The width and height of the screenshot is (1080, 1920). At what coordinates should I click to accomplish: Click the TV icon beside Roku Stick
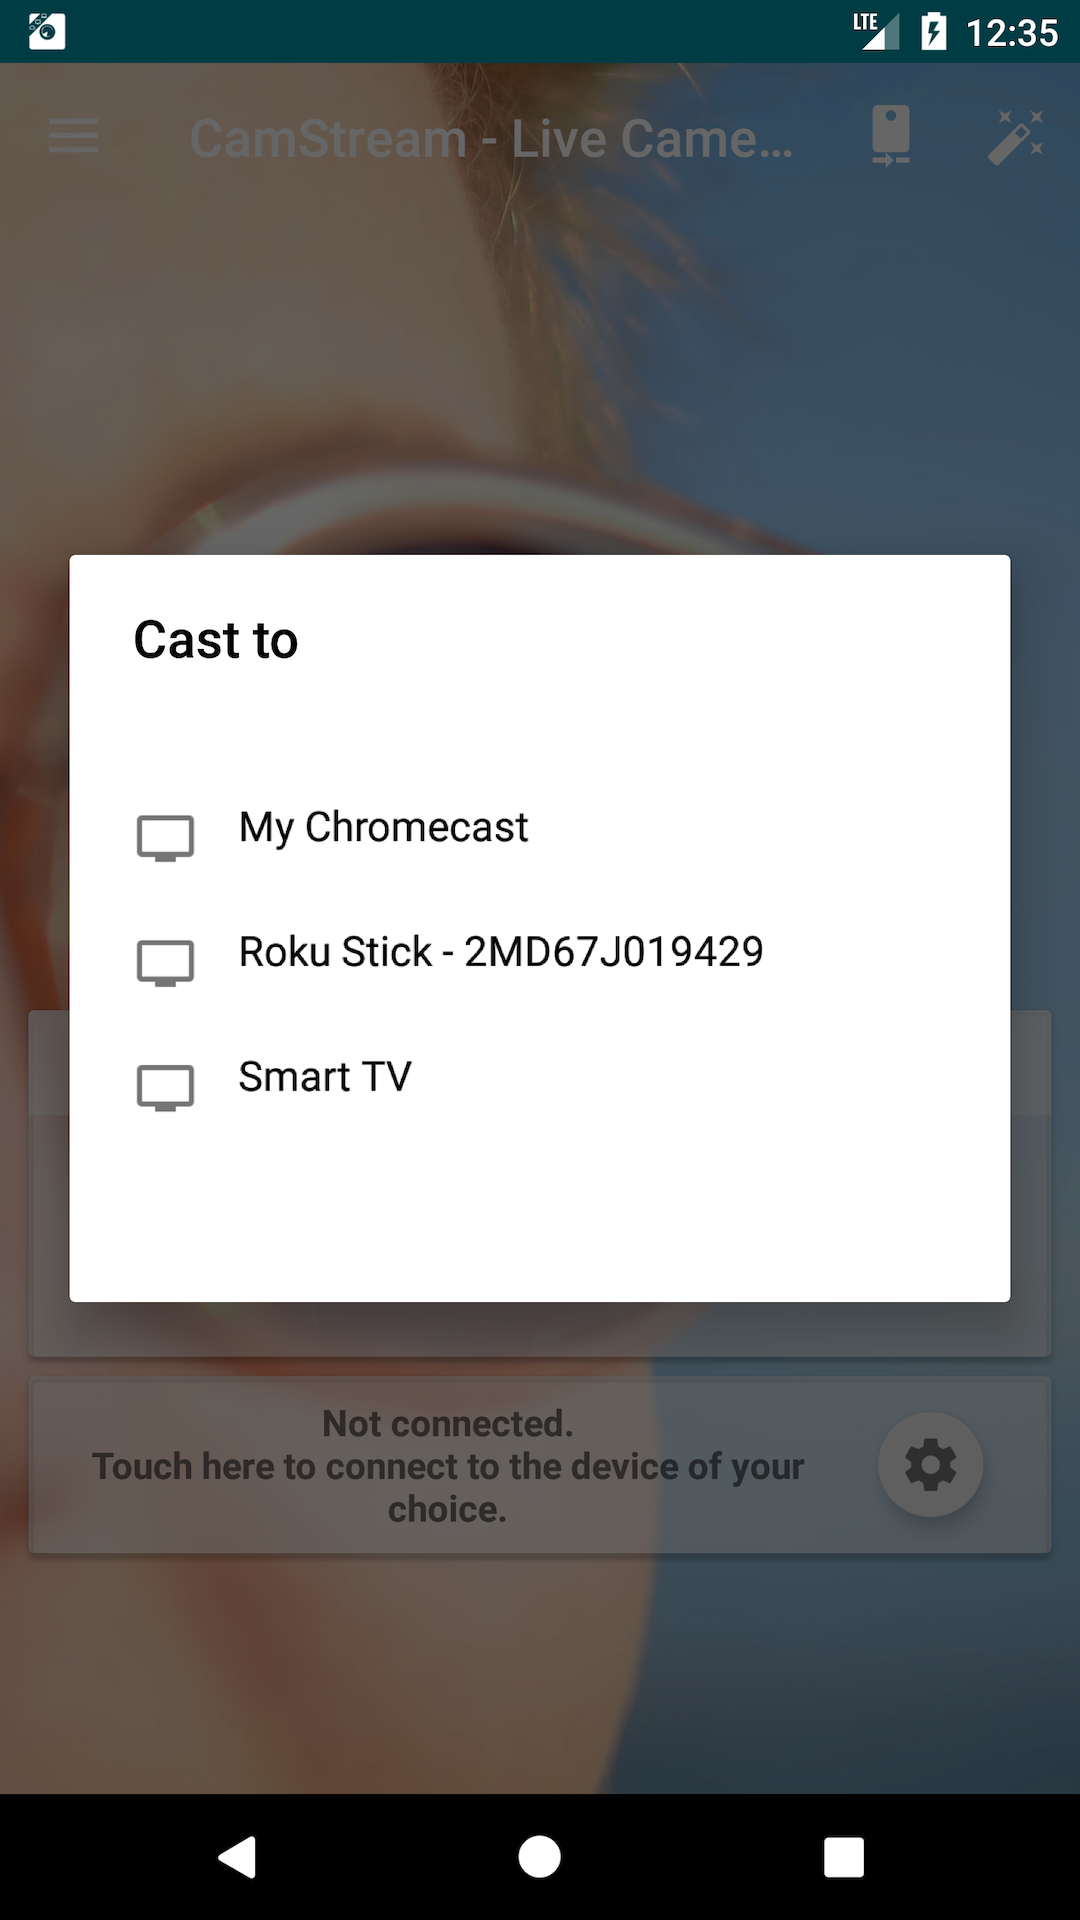pyautogui.click(x=166, y=962)
